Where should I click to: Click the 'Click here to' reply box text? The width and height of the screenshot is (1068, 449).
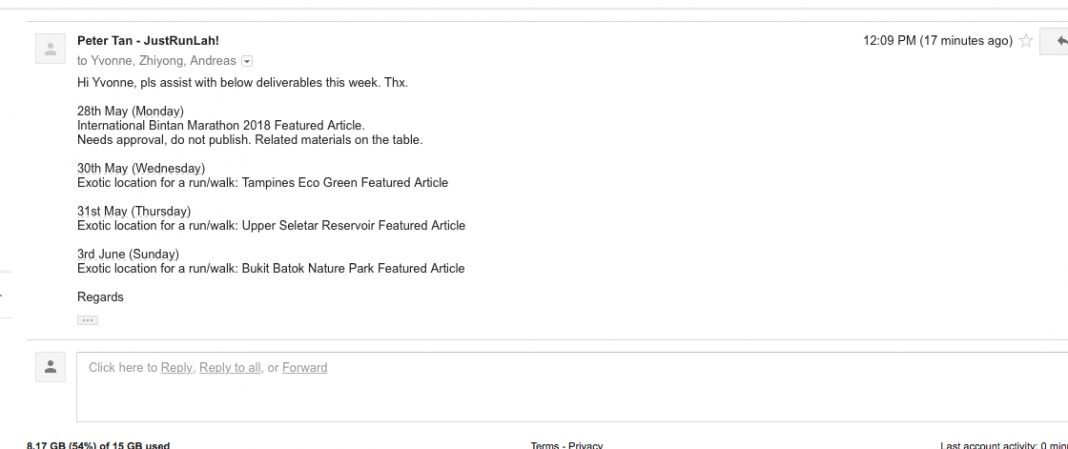pyautogui.click(x=123, y=368)
